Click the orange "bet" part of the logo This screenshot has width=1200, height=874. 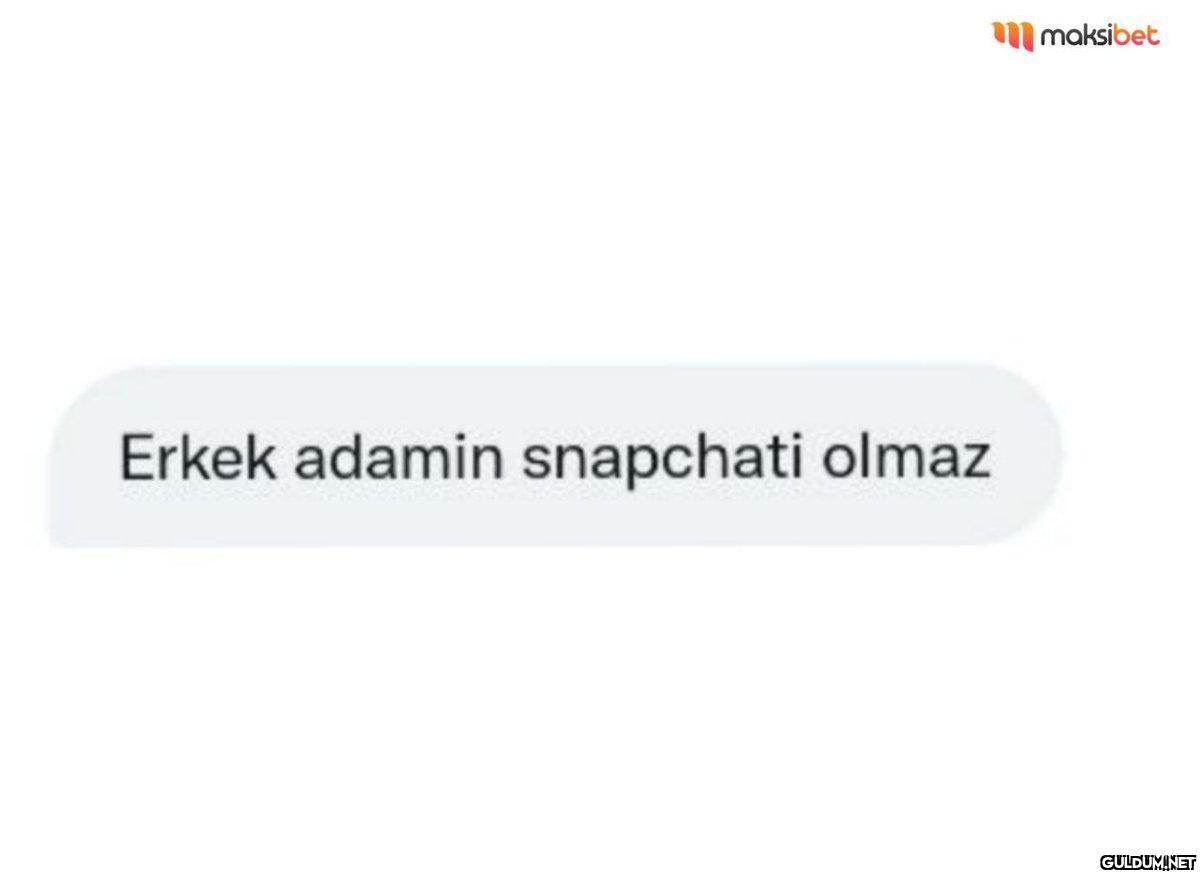pos(1138,36)
